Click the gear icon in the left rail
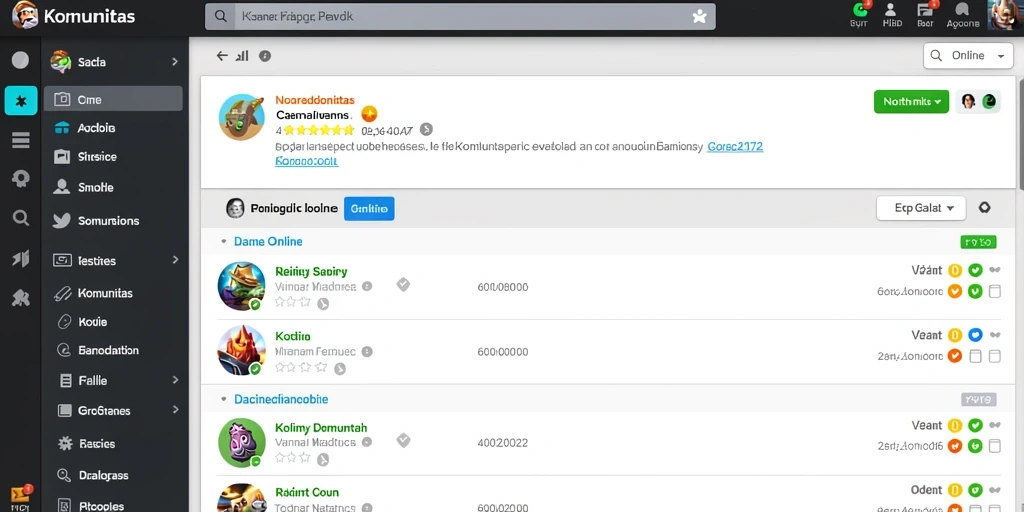 click(x=21, y=178)
